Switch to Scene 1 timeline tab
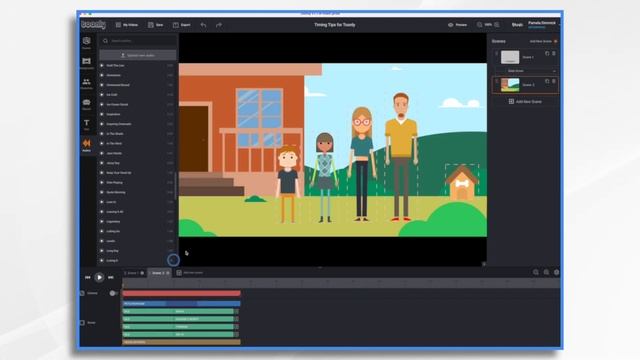The height and width of the screenshot is (360, 640). 134,273
